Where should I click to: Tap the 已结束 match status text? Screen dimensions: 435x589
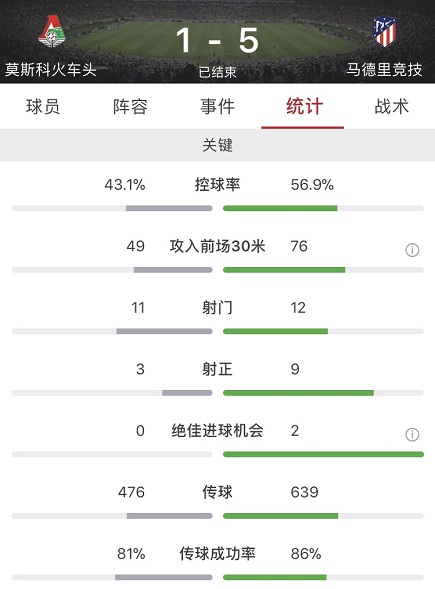218,72
